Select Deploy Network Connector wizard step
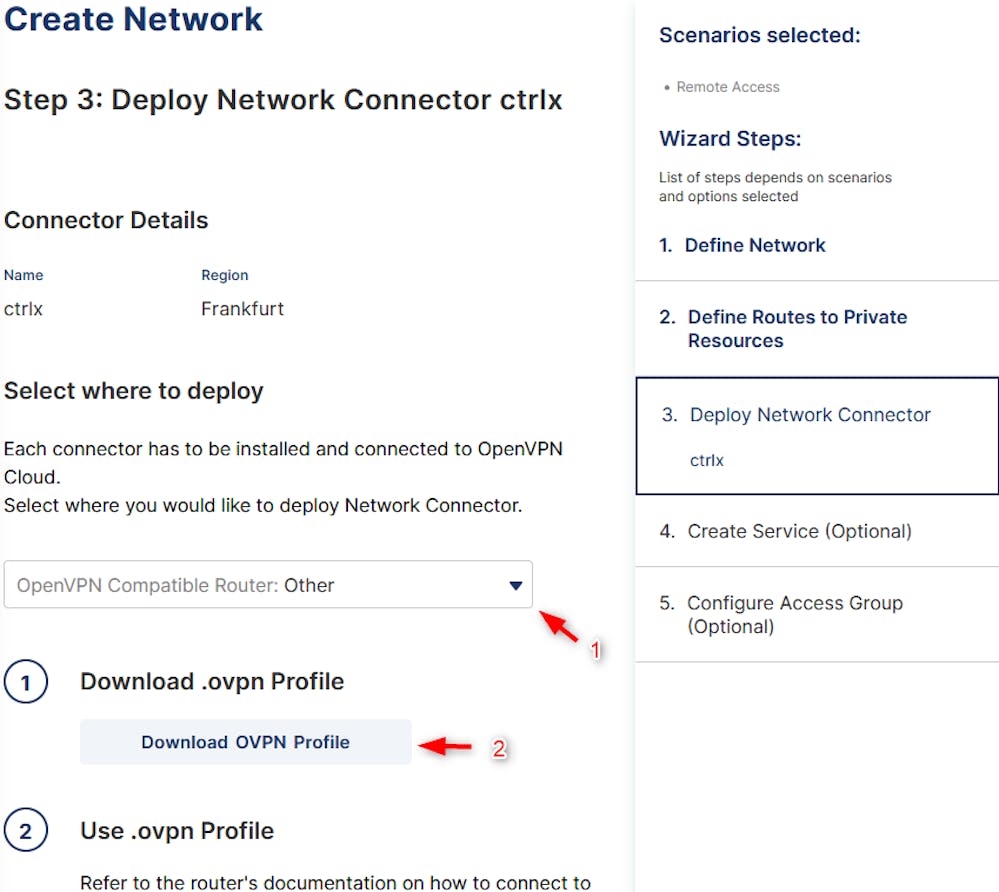Screen dimensions: 999x892 (796, 415)
